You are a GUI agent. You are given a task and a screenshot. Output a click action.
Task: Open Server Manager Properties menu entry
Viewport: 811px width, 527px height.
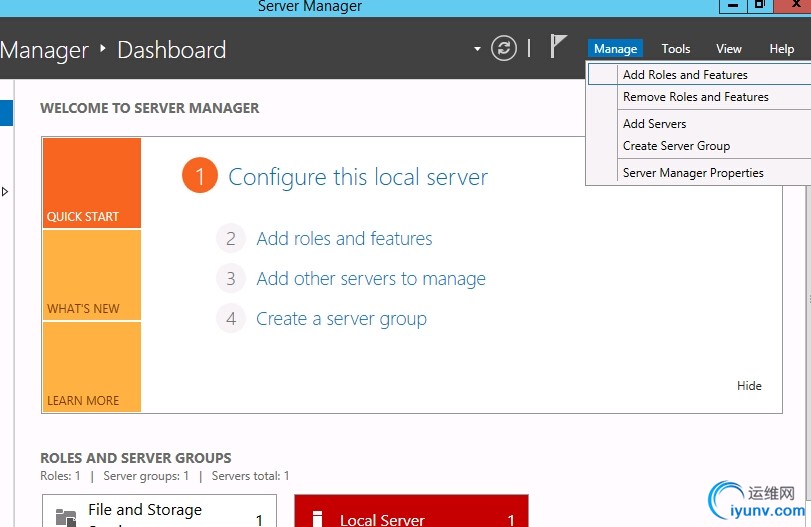(699, 173)
